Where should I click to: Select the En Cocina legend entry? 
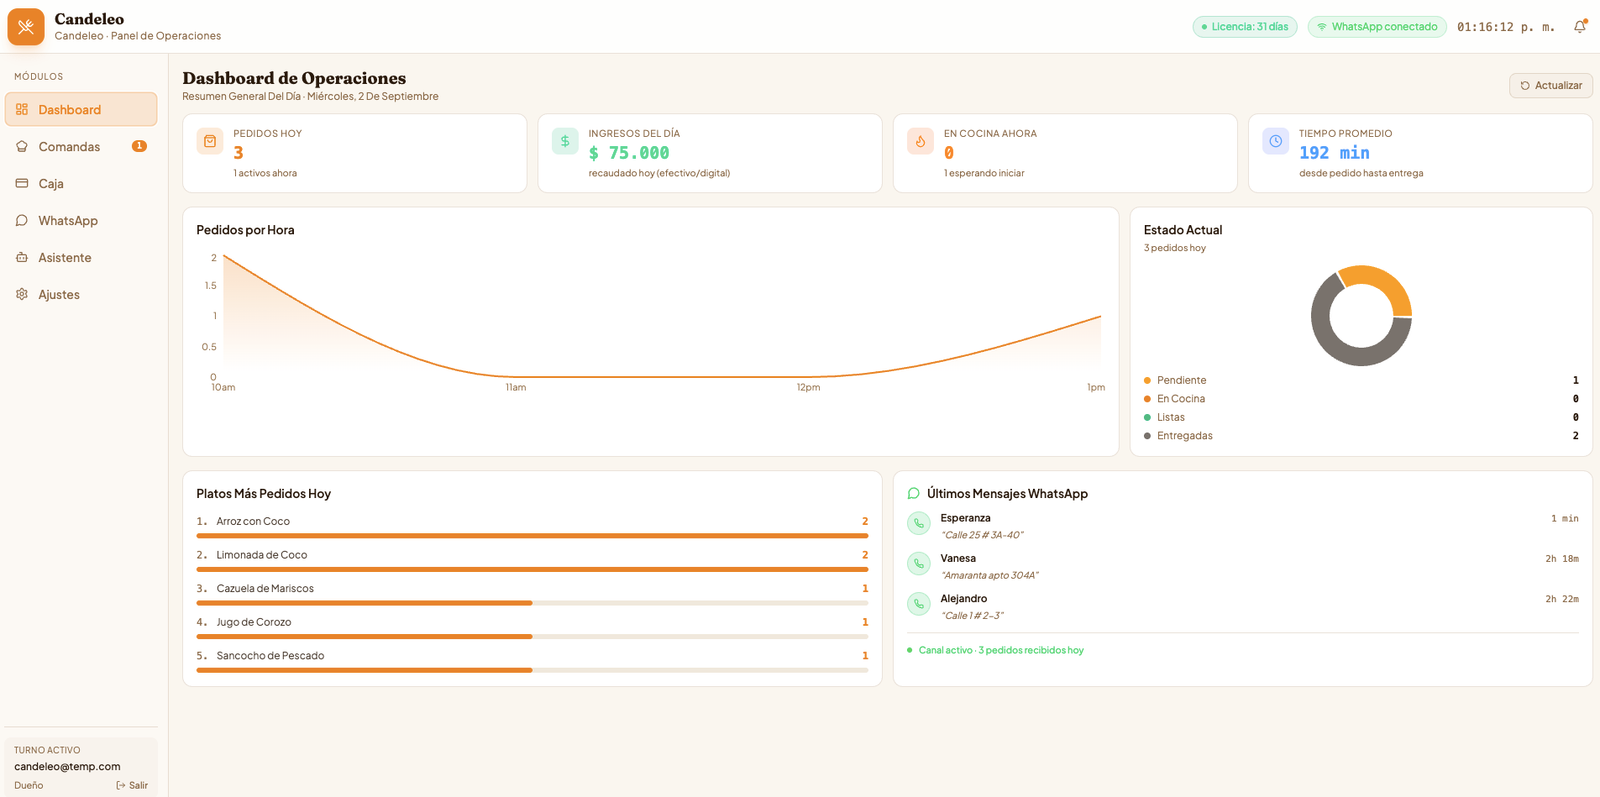[x=1361, y=399]
